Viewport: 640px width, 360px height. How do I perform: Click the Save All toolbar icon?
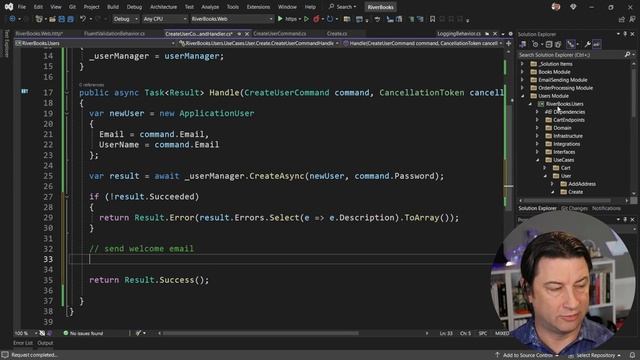tap(70, 19)
